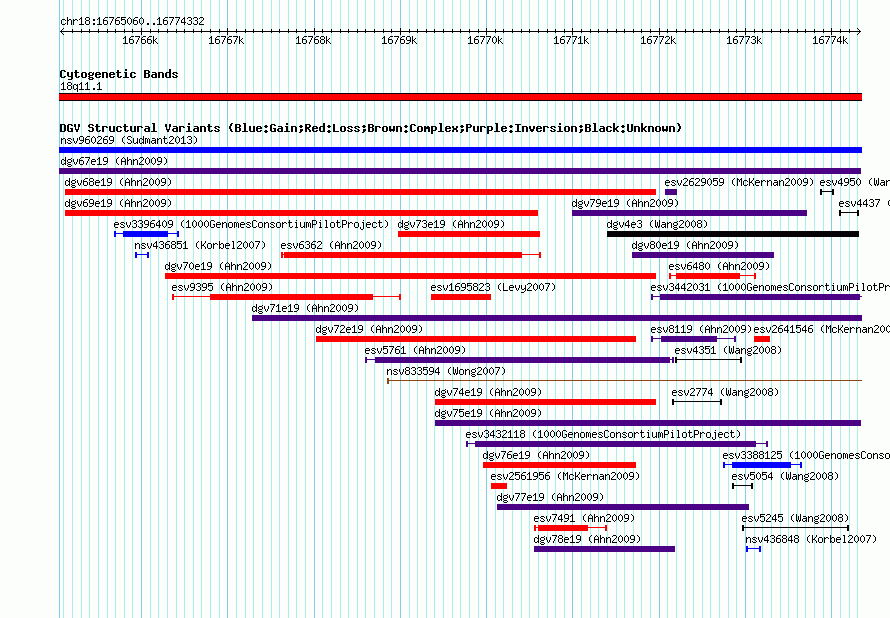The width and height of the screenshot is (890, 618).
Task: Click the esv3396409 blue gain feature
Action: (146, 234)
